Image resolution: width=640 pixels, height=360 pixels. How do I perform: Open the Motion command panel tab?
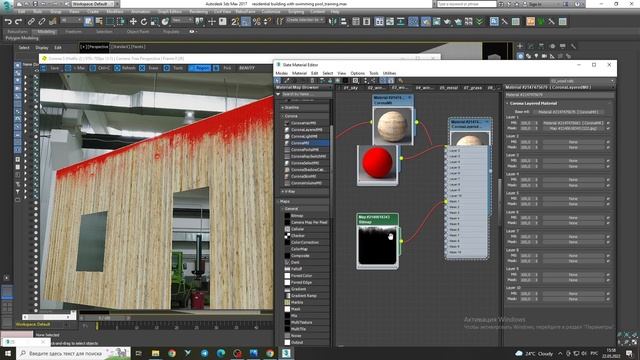[552, 46]
